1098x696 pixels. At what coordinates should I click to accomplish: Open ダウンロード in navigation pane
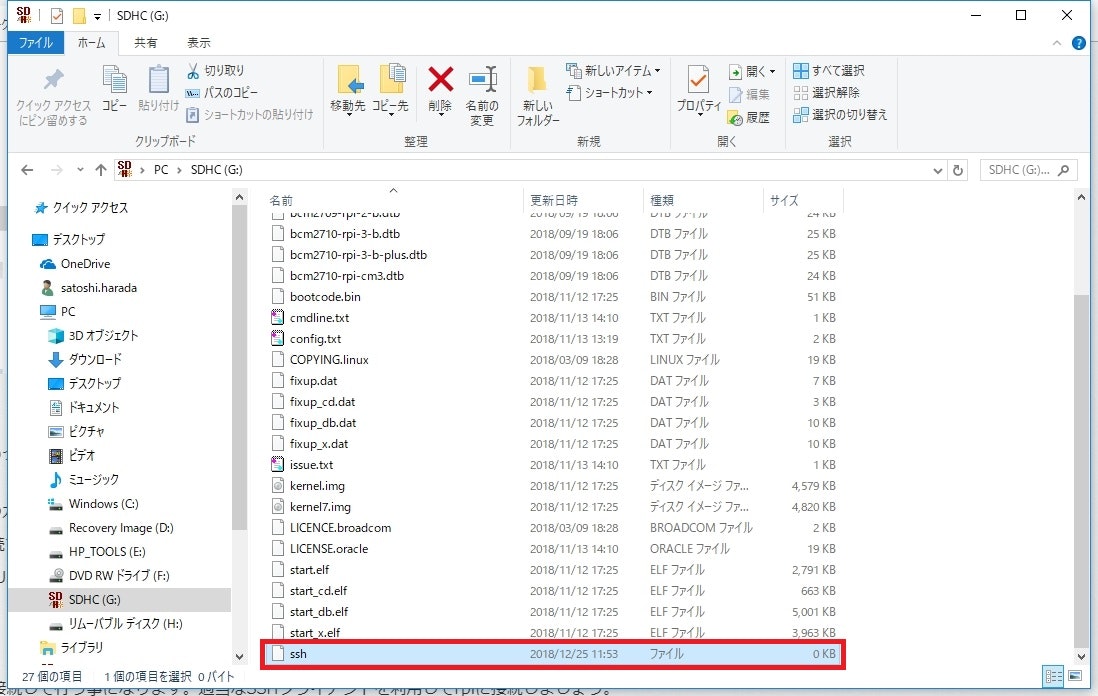pos(95,359)
